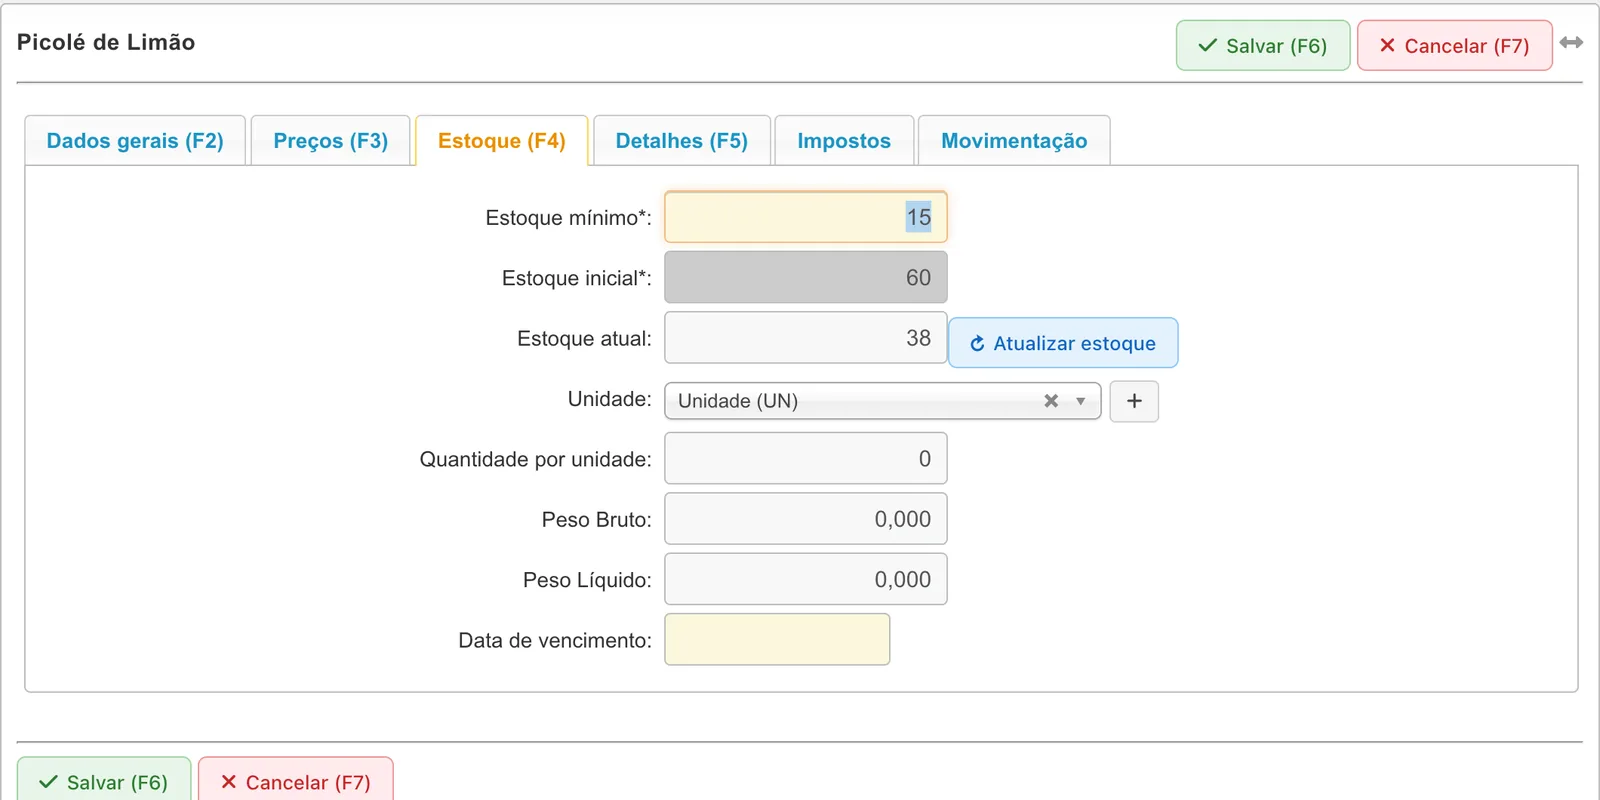Click the bottom Cancelar (F7) button

click(296, 781)
